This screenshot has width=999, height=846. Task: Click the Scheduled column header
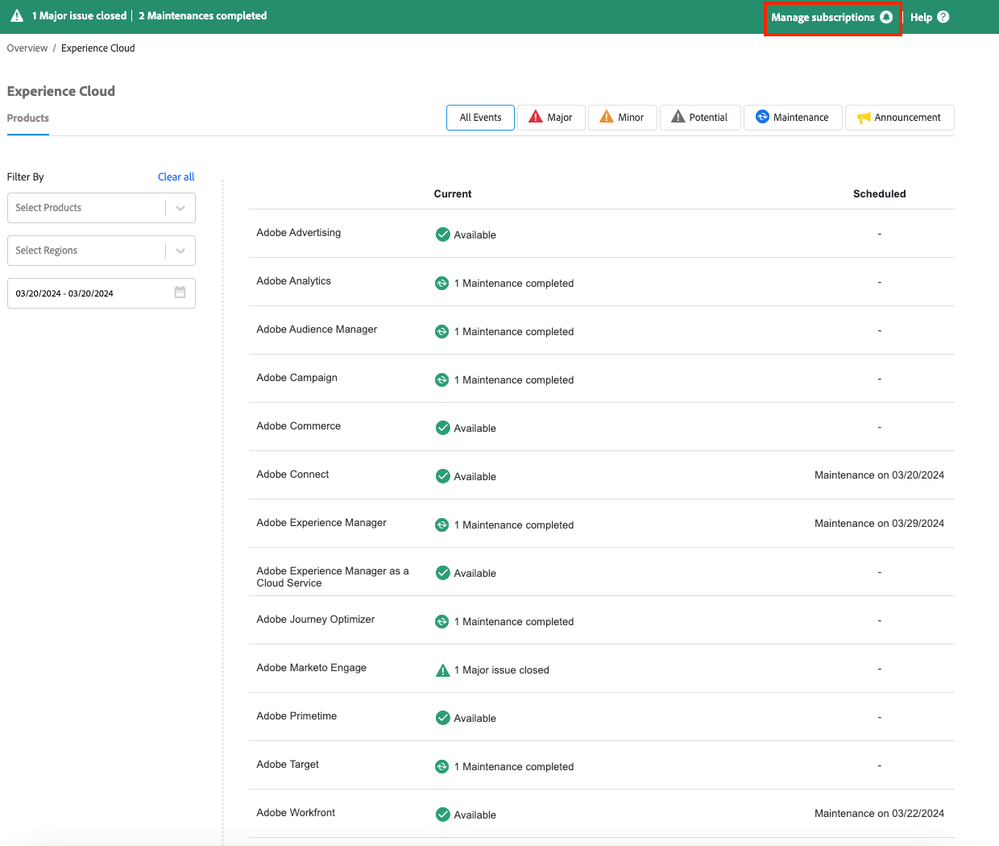[x=879, y=194]
